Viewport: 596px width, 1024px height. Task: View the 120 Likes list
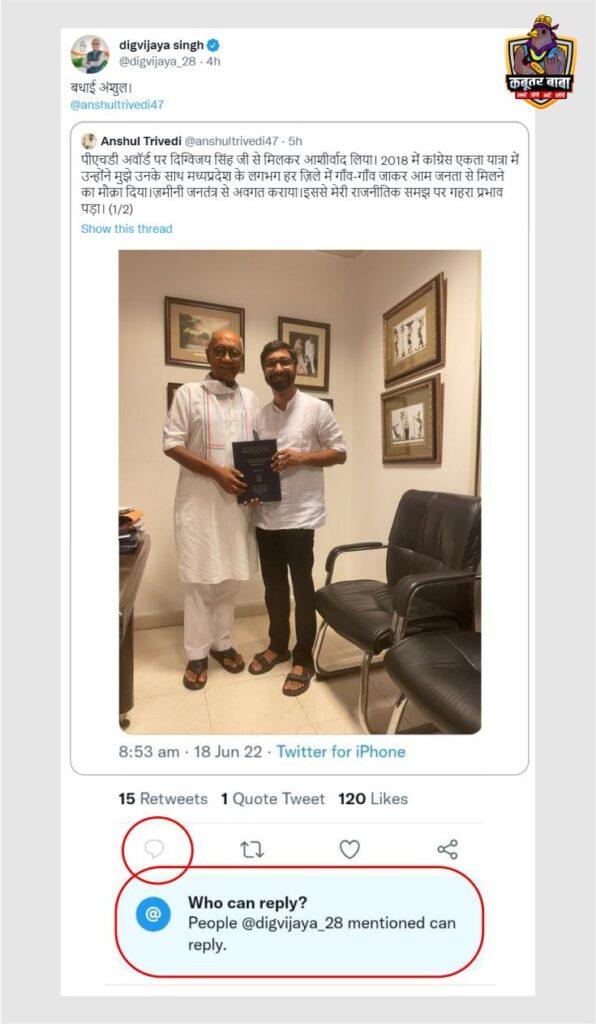373,799
